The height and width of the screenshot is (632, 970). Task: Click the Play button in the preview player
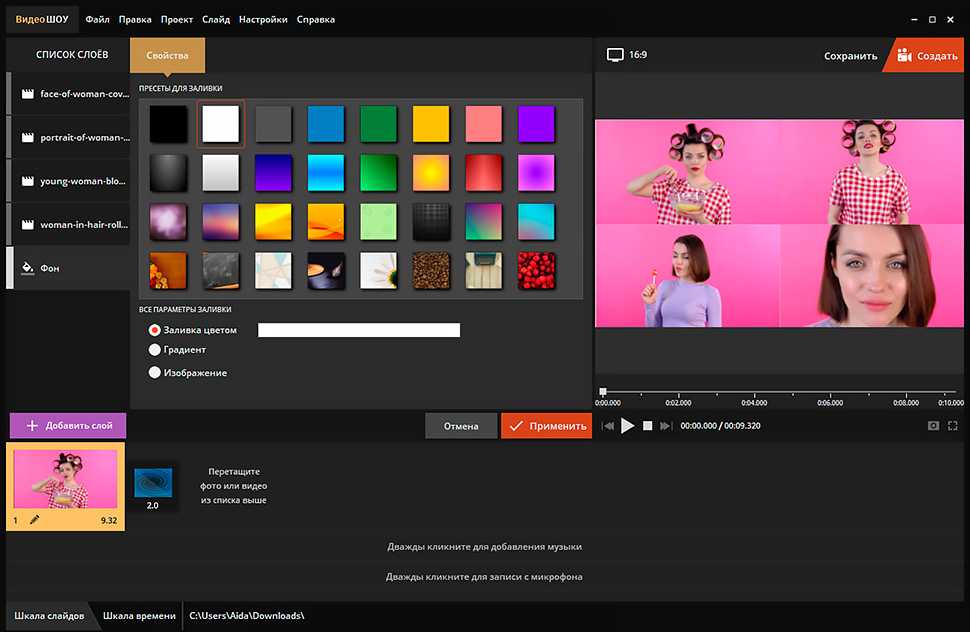(628, 426)
